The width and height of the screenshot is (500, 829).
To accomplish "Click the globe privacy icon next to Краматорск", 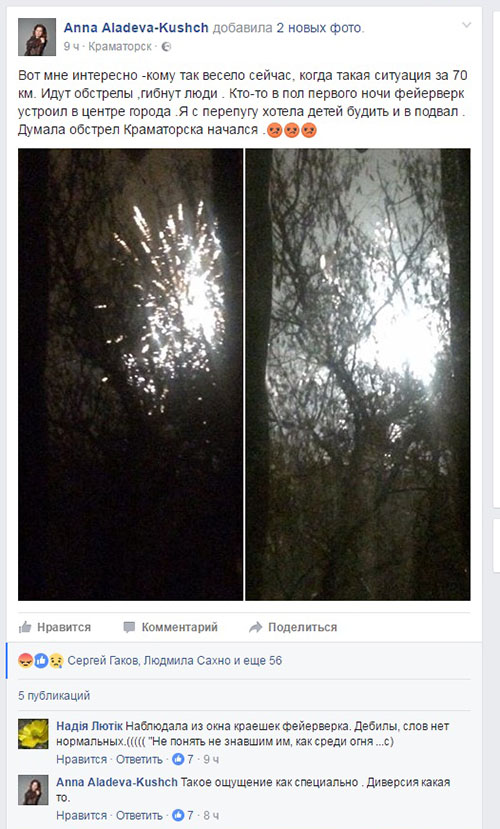I will click(166, 47).
